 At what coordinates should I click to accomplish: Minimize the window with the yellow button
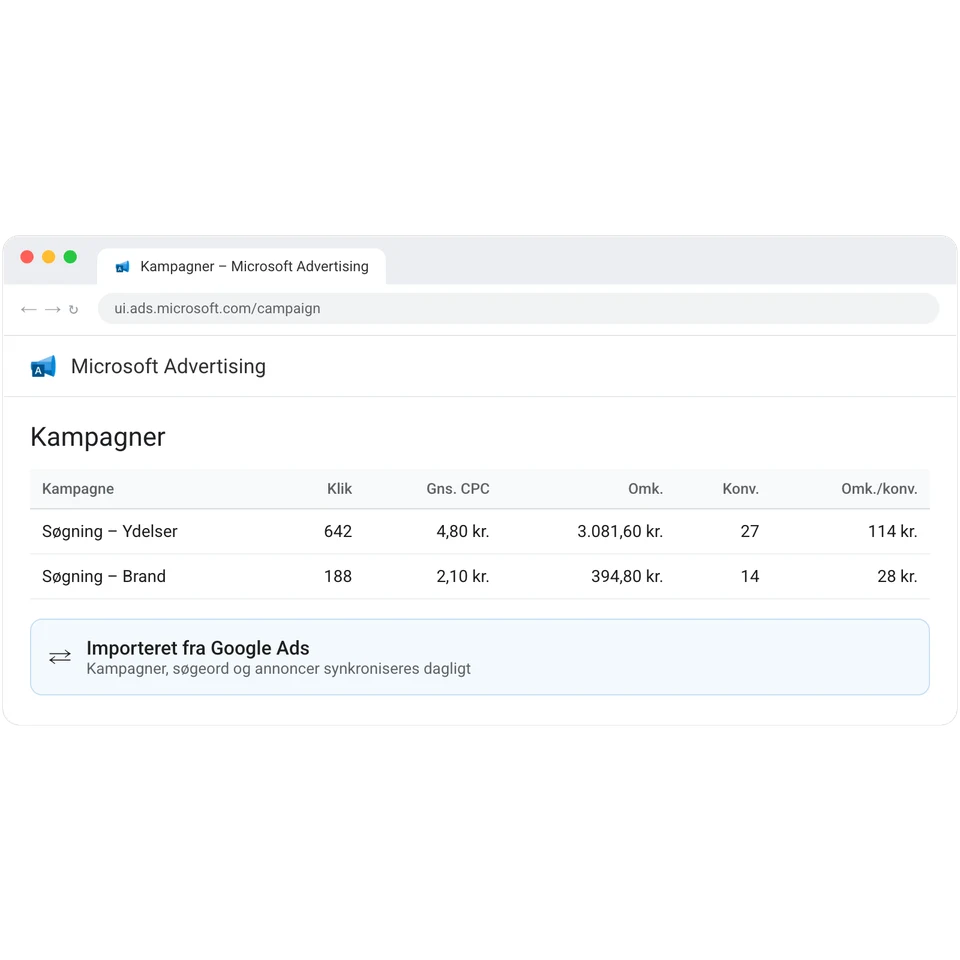[x=48, y=257]
